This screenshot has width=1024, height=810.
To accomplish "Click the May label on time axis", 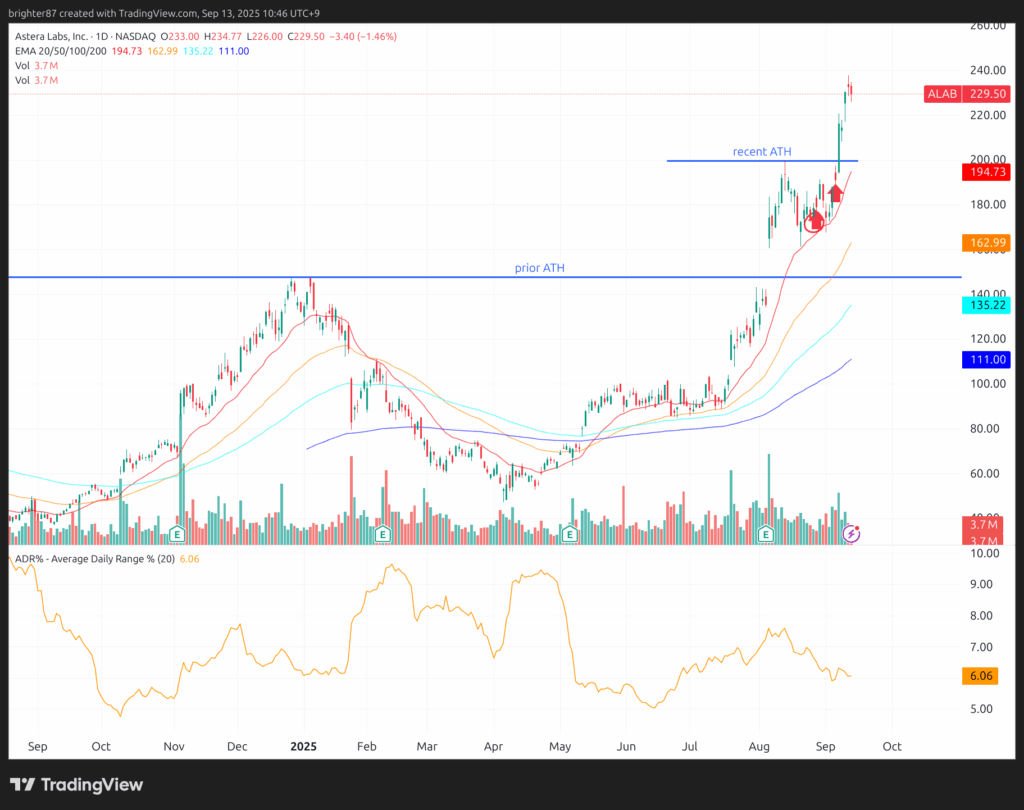I will click(x=560, y=746).
